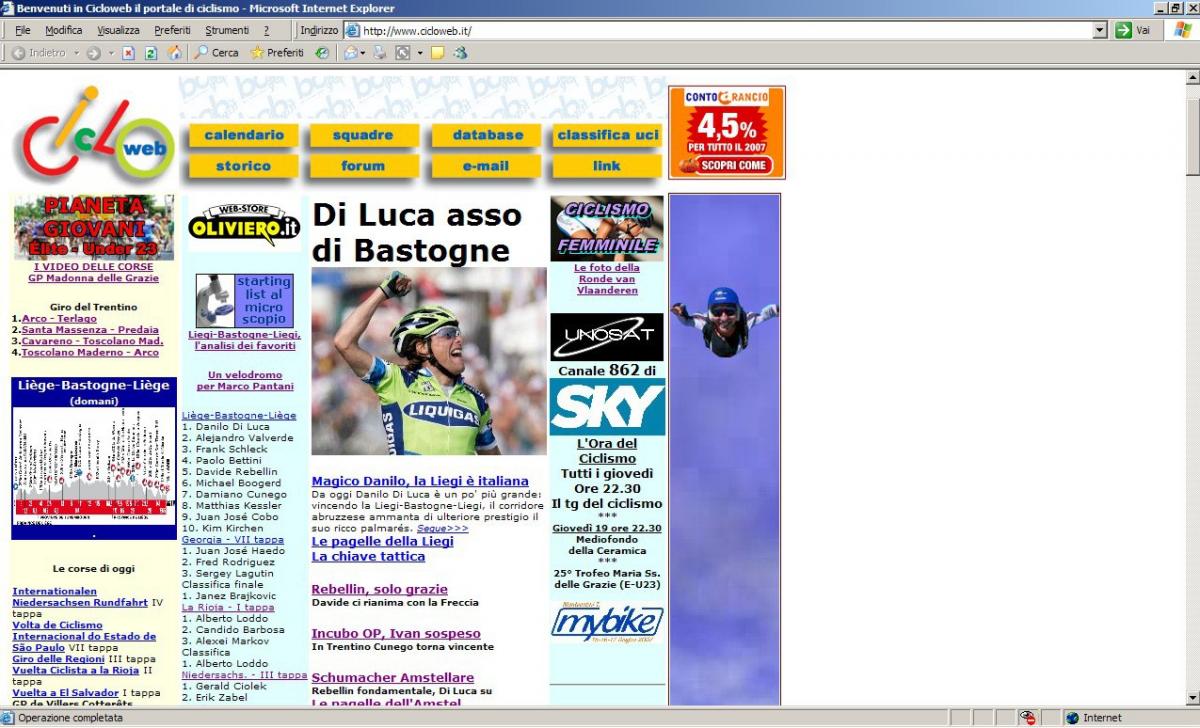Go to the browser Home page icon
Viewport: 1200px width, 728px height.
pyautogui.click(x=175, y=53)
